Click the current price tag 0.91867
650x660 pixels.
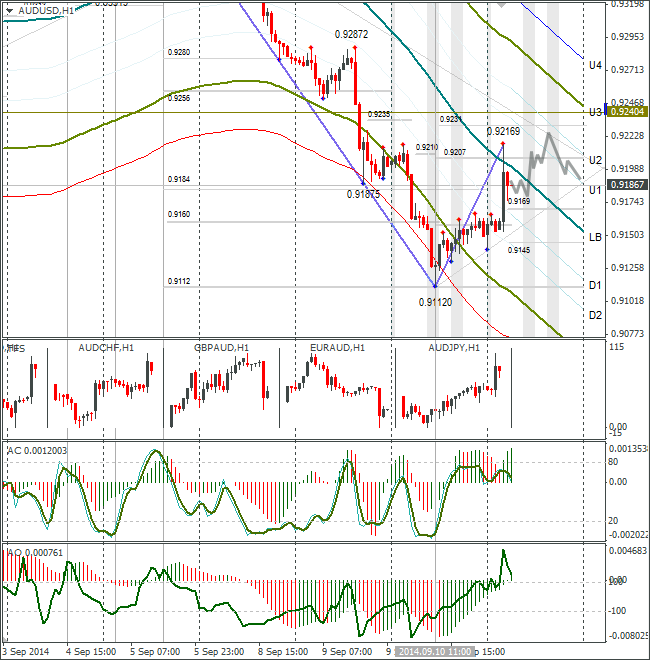(x=627, y=184)
